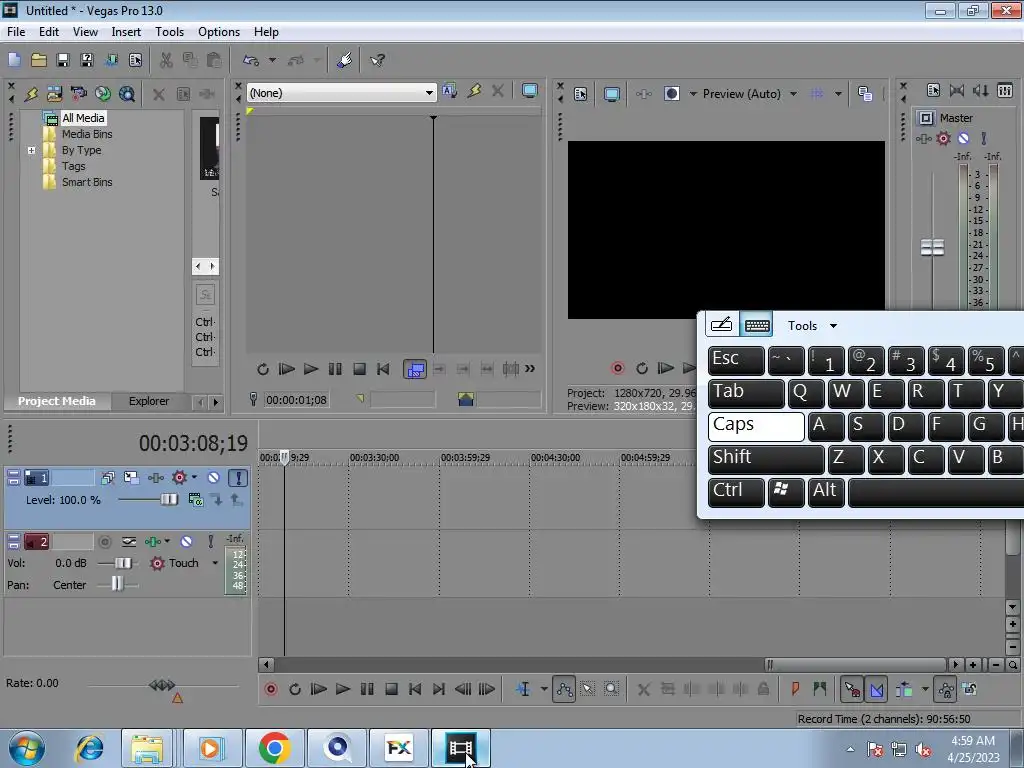
Task: Open the preview Overlays grid dropdown arrow
Action: pos(838,94)
